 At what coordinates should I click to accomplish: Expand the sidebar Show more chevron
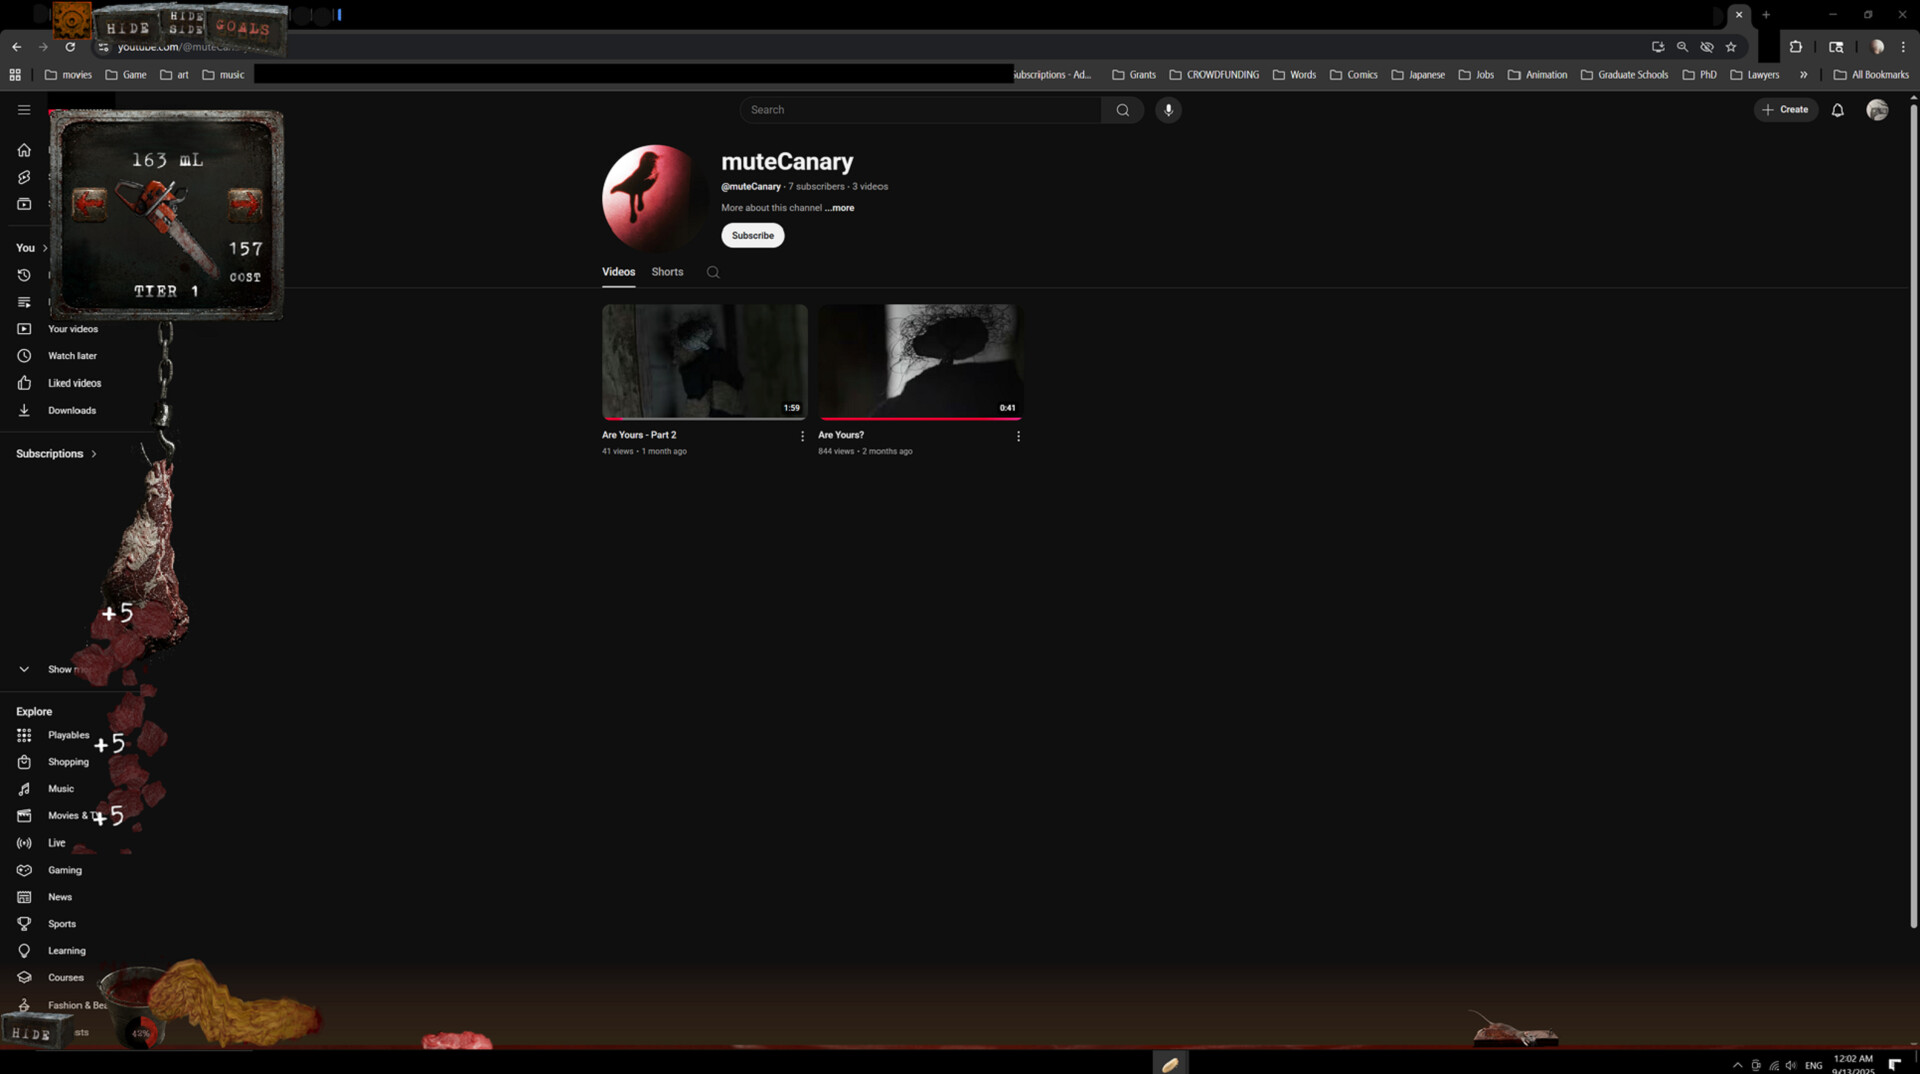pyautogui.click(x=24, y=669)
